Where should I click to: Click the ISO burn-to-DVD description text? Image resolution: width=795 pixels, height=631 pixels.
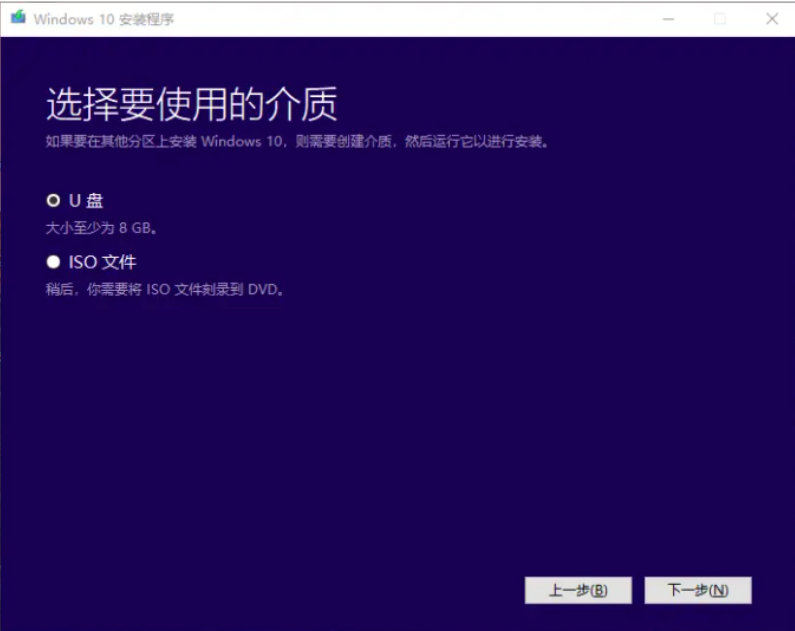click(166, 290)
